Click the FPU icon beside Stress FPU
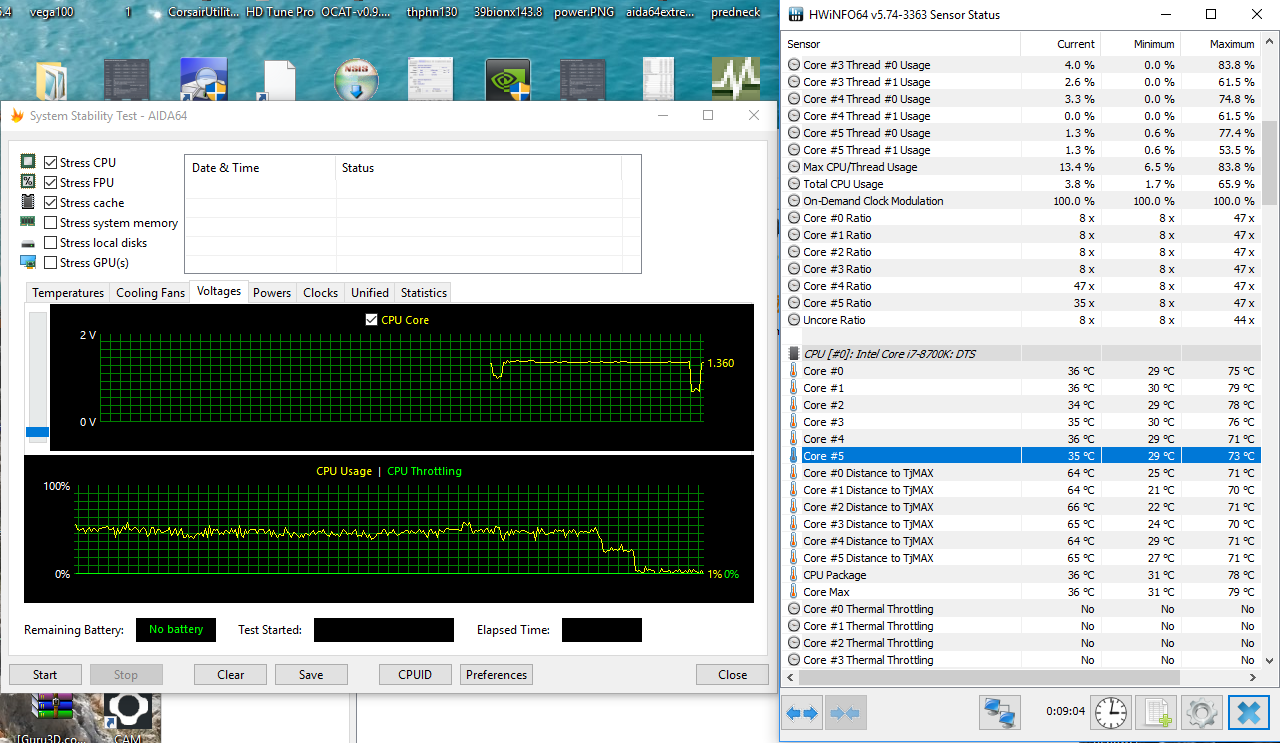 [28, 182]
